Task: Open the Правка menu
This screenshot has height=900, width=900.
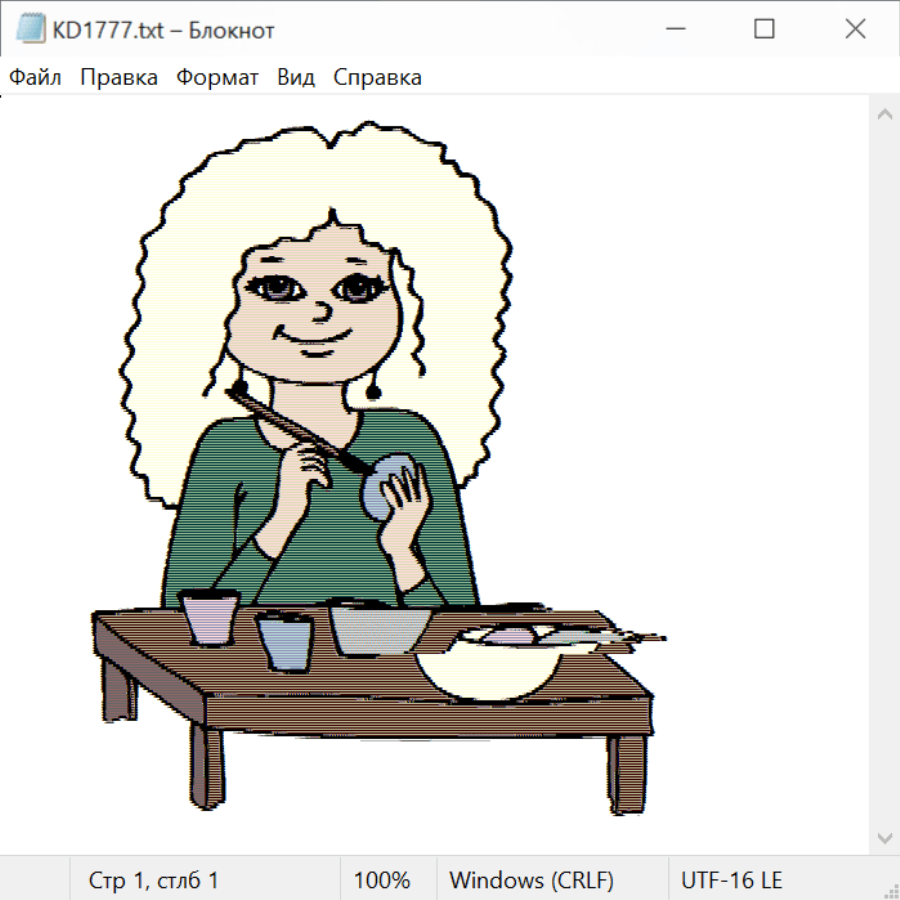Action: (x=119, y=78)
